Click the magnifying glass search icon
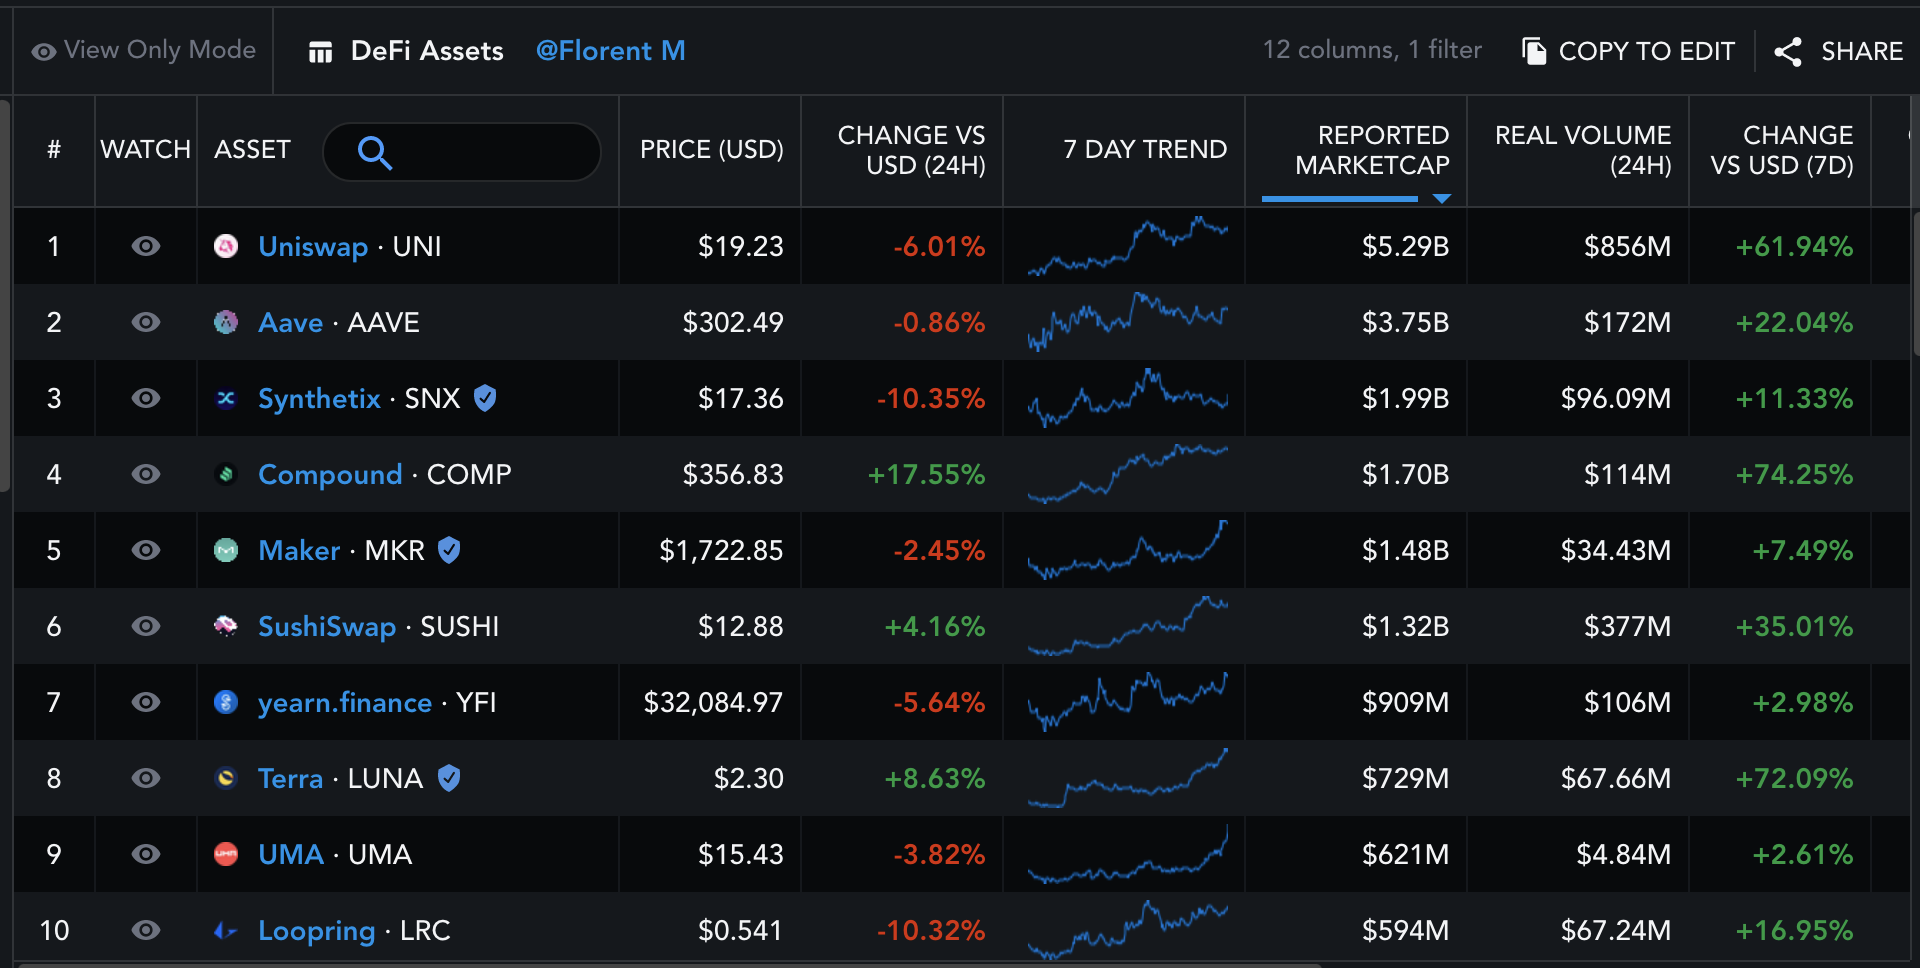 (x=374, y=152)
